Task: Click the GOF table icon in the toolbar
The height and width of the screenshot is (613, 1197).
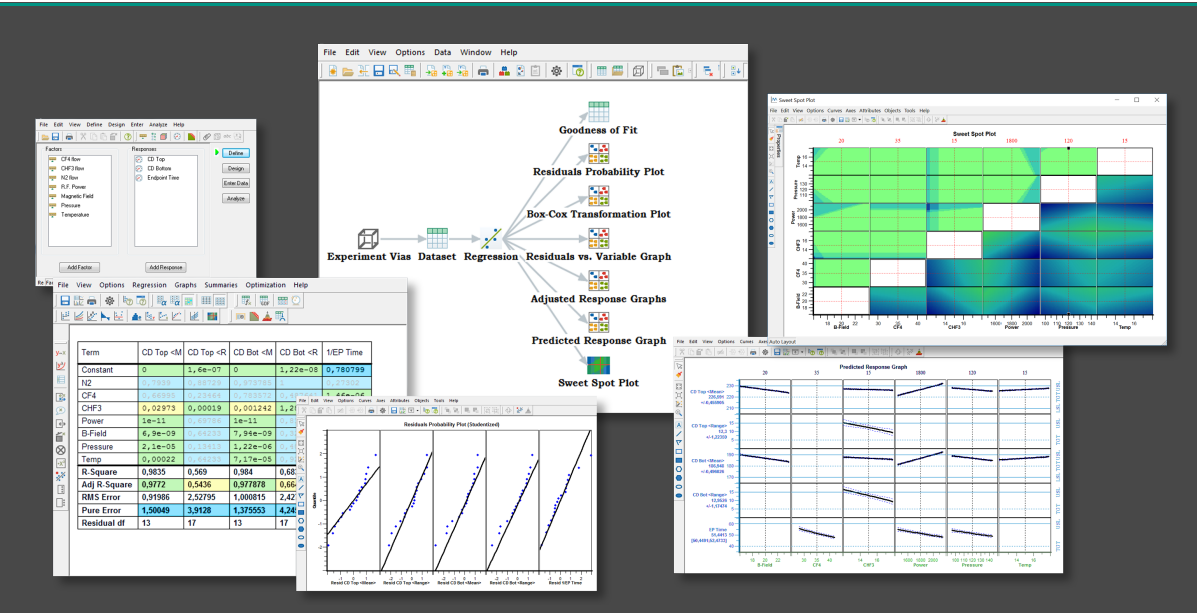Action: click(x=265, y=300)
